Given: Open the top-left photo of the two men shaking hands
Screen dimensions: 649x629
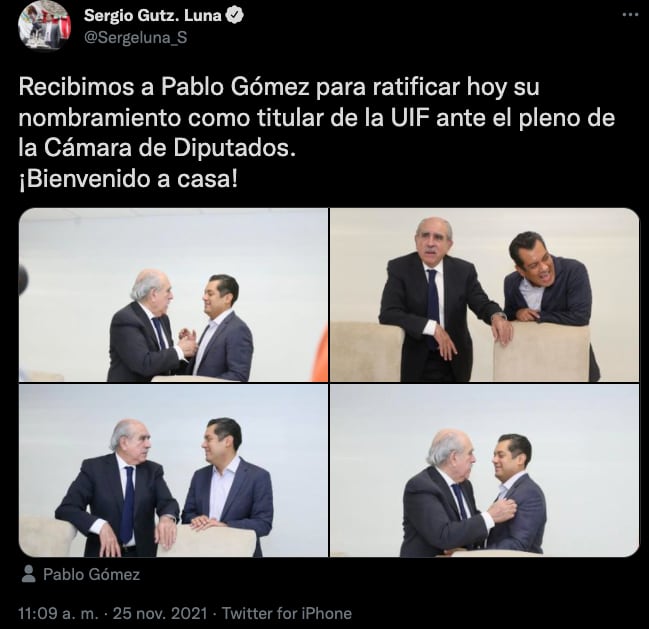Looking at the screenshot, I should (173, 295).
